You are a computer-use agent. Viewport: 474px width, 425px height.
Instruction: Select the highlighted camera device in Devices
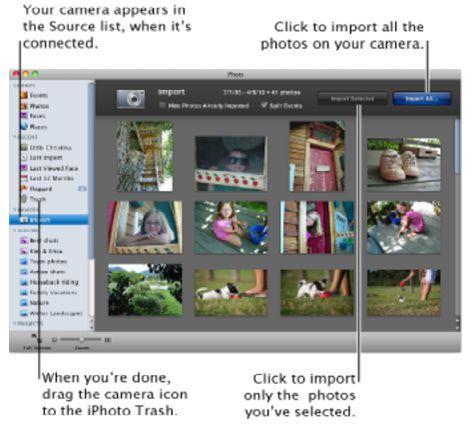[49, 220]
